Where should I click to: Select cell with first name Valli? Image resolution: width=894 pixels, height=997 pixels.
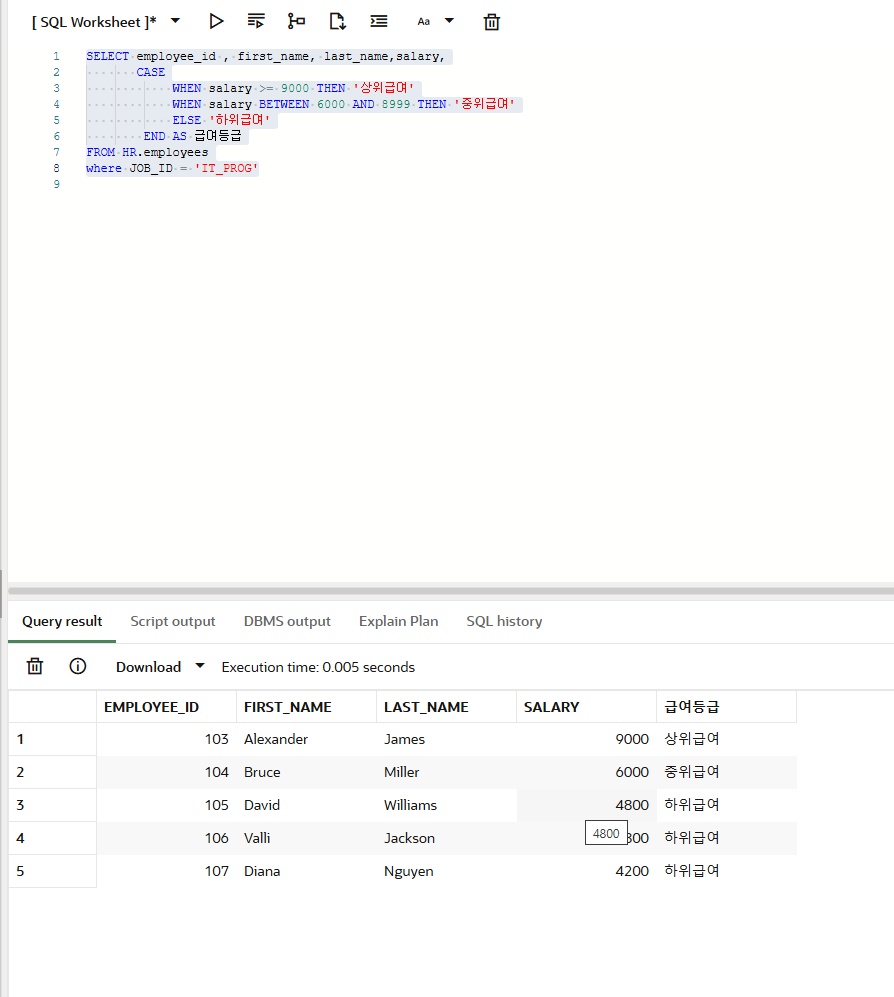click(306, 838)
